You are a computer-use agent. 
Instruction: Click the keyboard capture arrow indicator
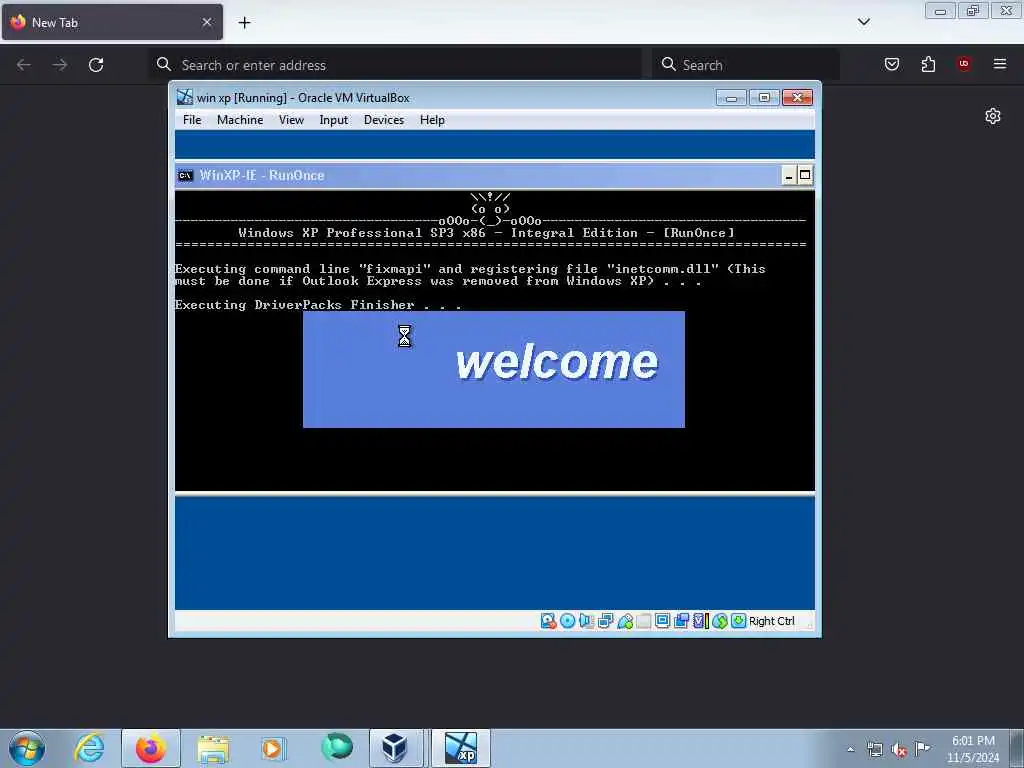[x=739, y=621]
